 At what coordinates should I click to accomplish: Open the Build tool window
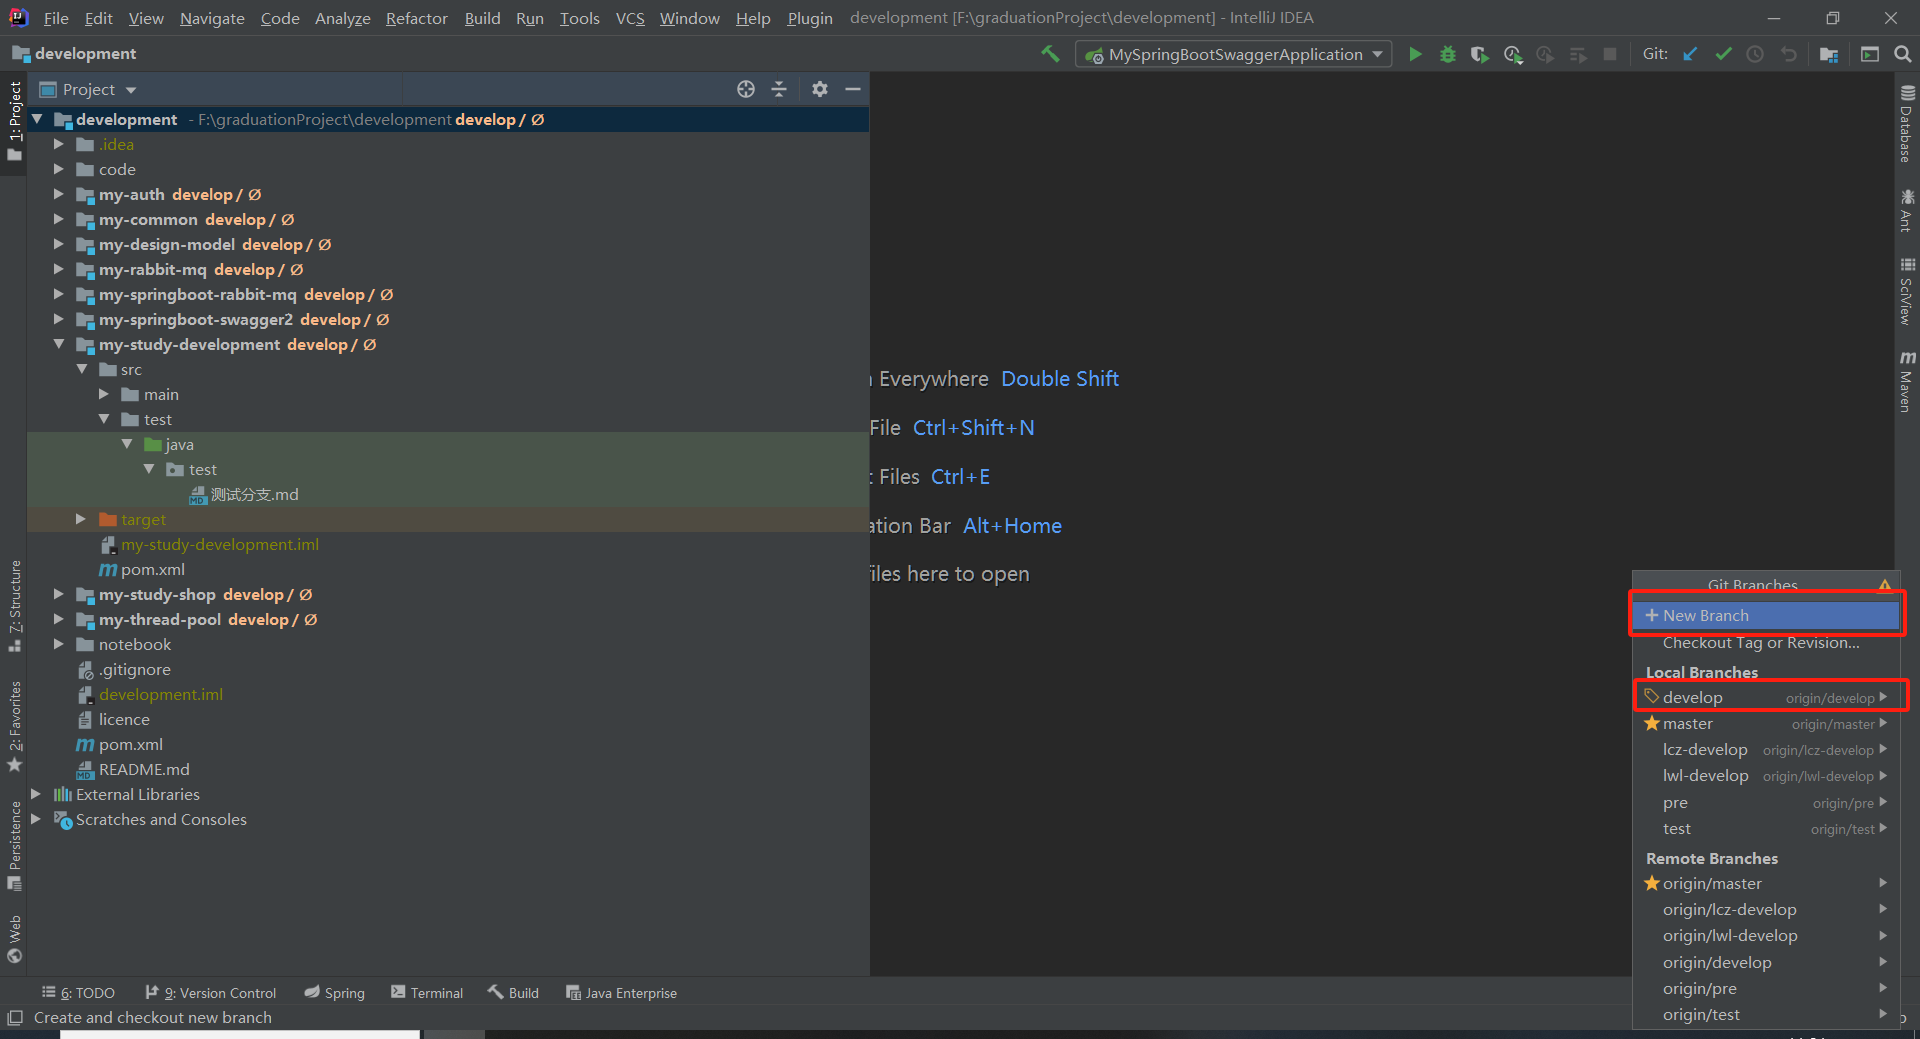(513, 993)
